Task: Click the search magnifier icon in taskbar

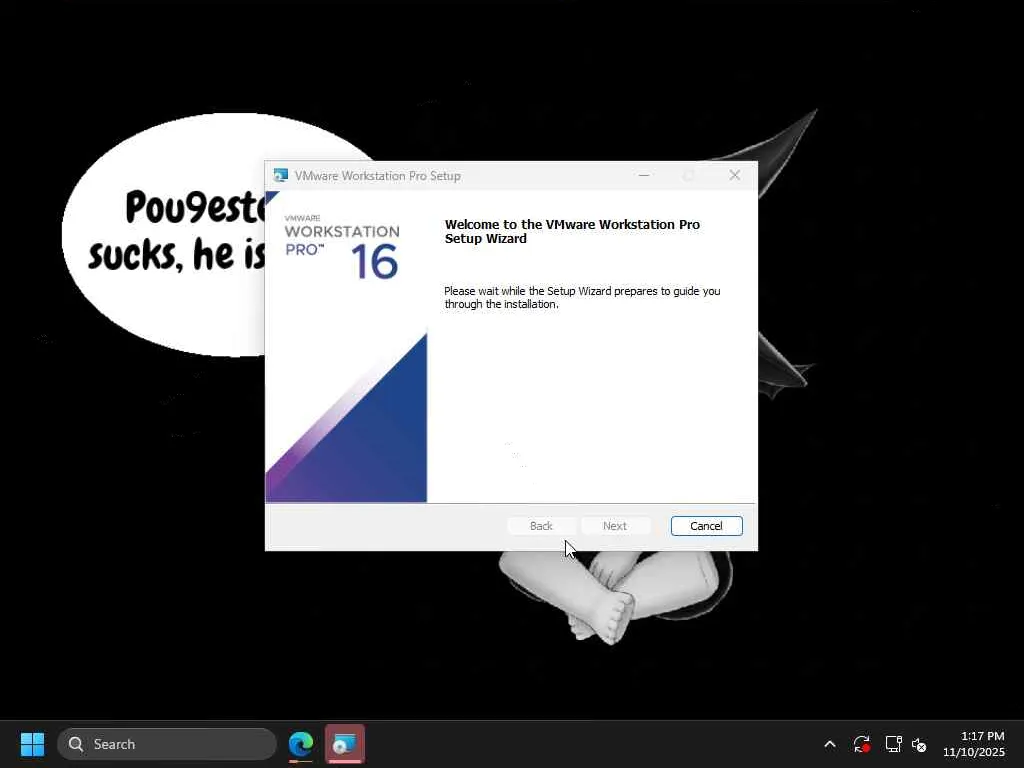Action: (76, 744)
